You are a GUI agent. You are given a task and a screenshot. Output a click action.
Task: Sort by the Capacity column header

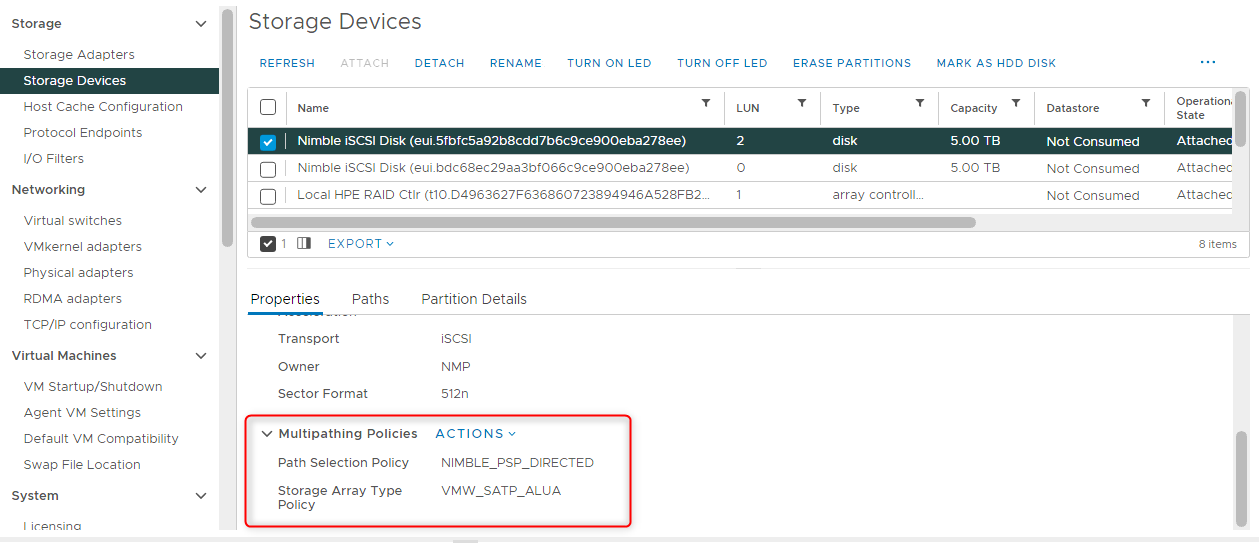point(974,108)
